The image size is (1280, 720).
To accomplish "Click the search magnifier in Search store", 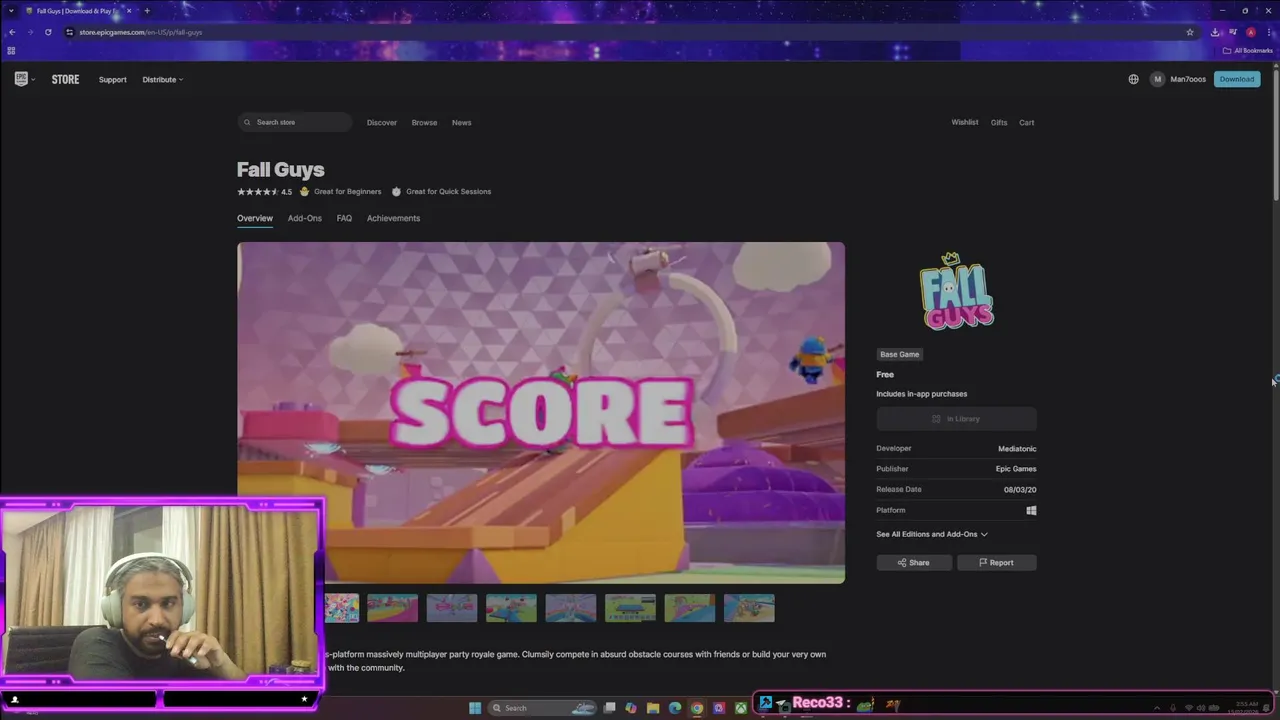I will pos(248,122).
